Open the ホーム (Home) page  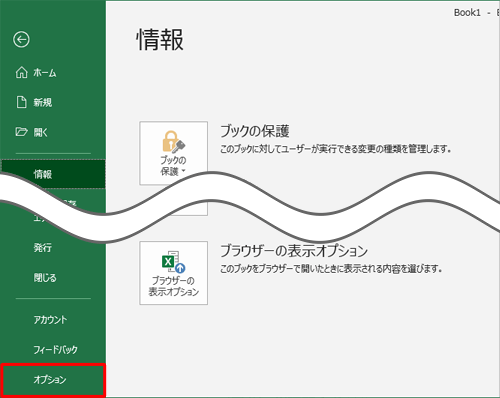coord(45,73)
